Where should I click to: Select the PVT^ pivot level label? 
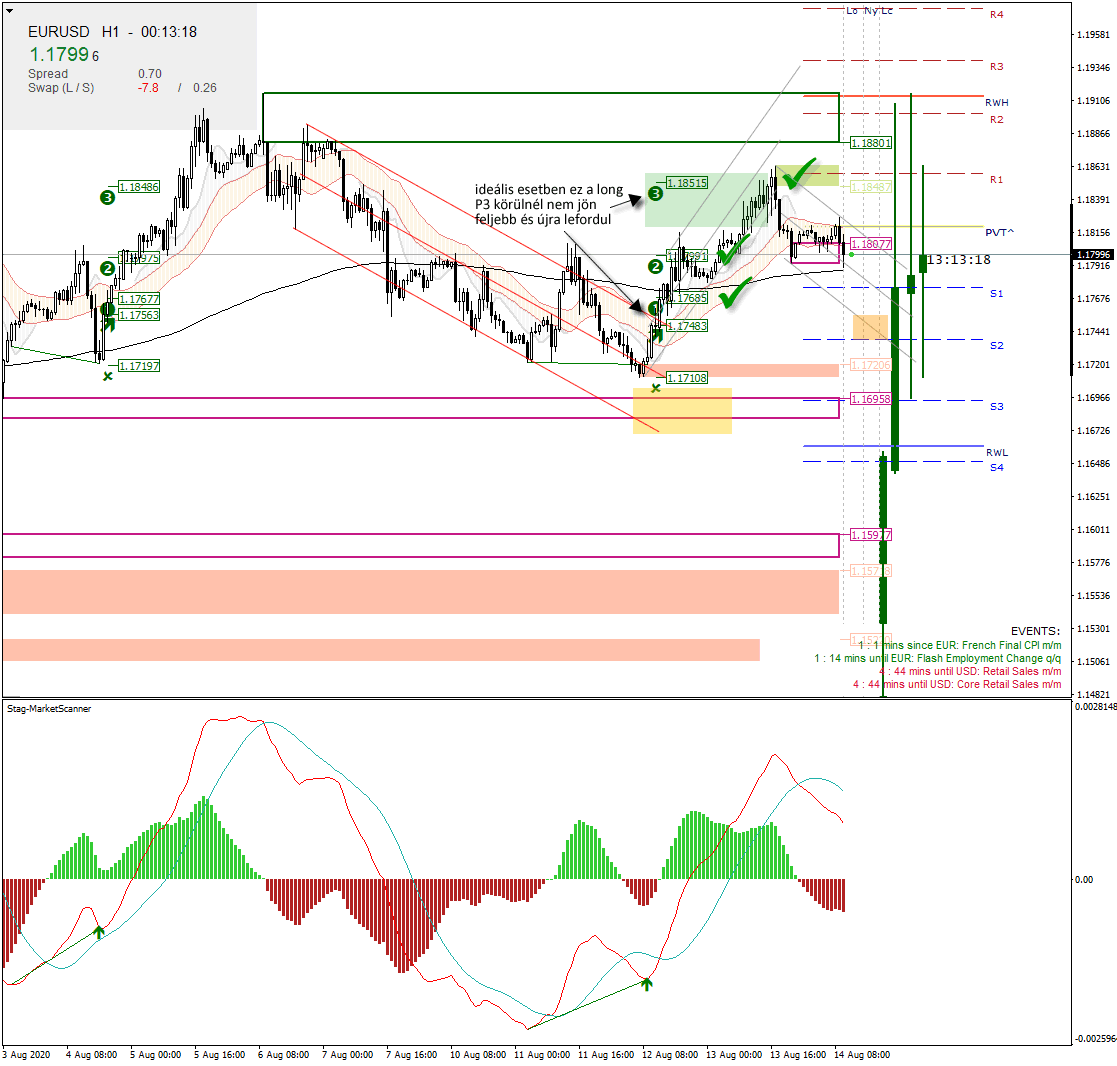(998, 232)
